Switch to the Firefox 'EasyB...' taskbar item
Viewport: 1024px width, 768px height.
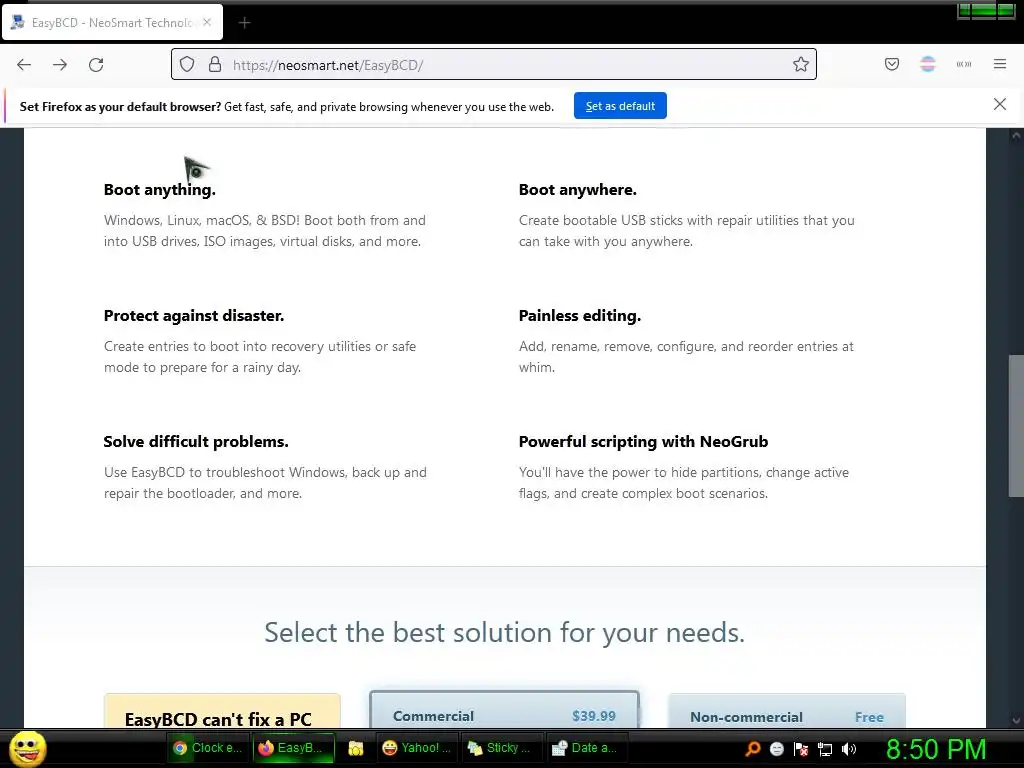point(293,748)
